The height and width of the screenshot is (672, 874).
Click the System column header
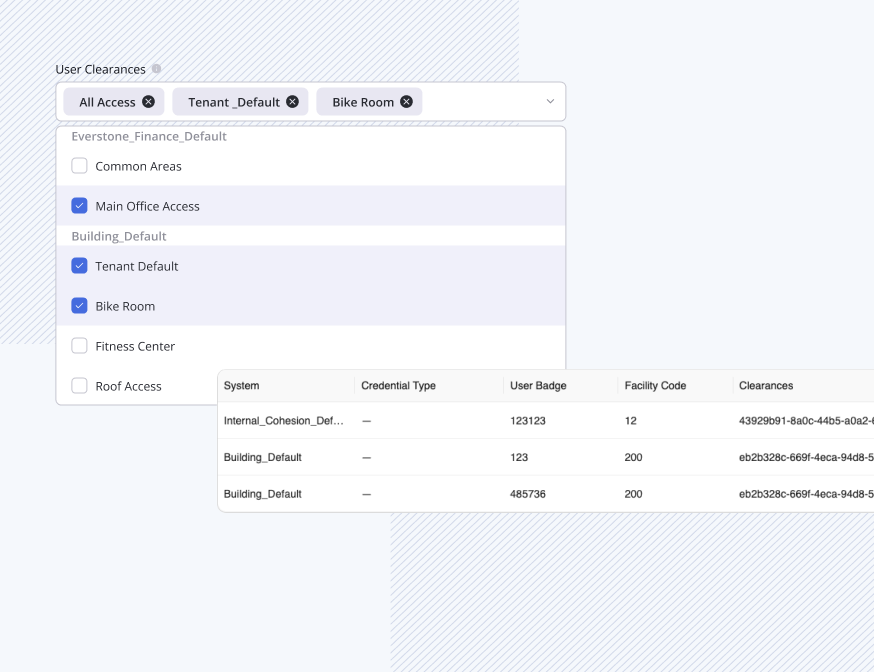[241, 386]
